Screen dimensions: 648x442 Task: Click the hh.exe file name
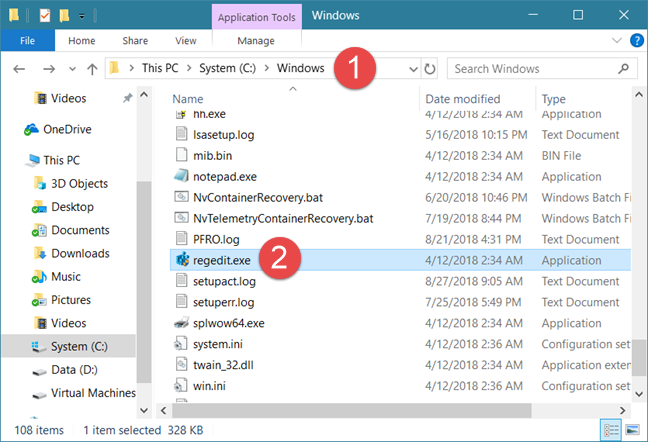tap(209, 114)
